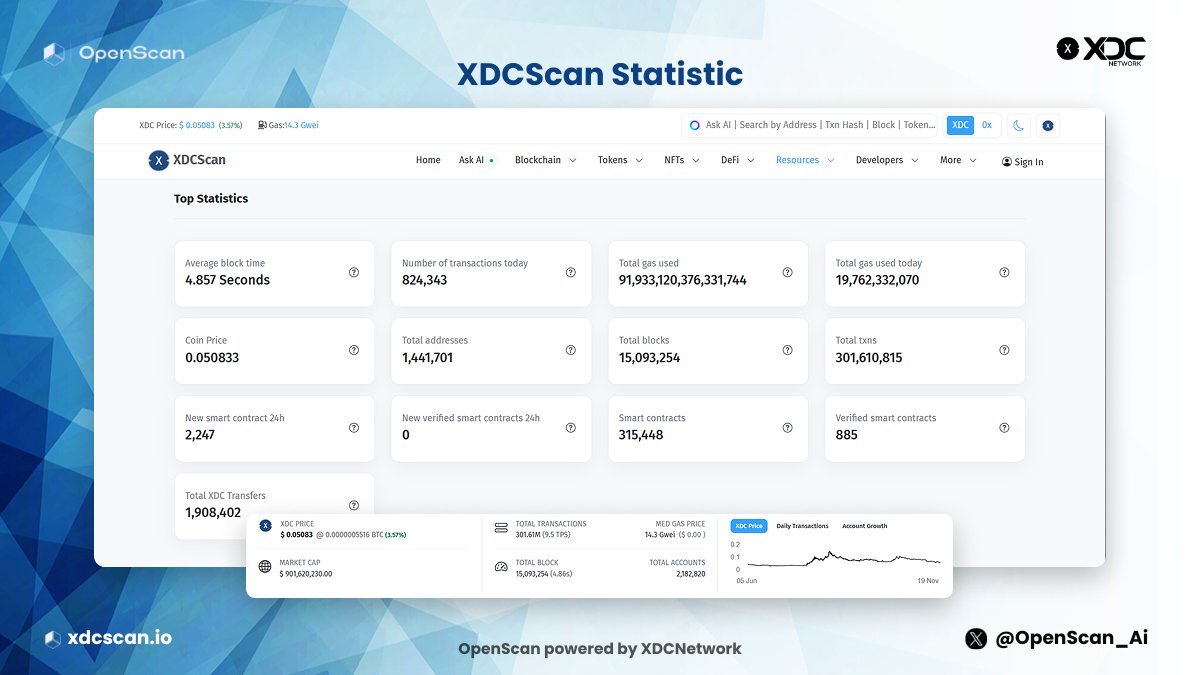Select Home in the navigation menu
Image resolution: width=1200 pixels, height=675 pixels.
(428, 160)
